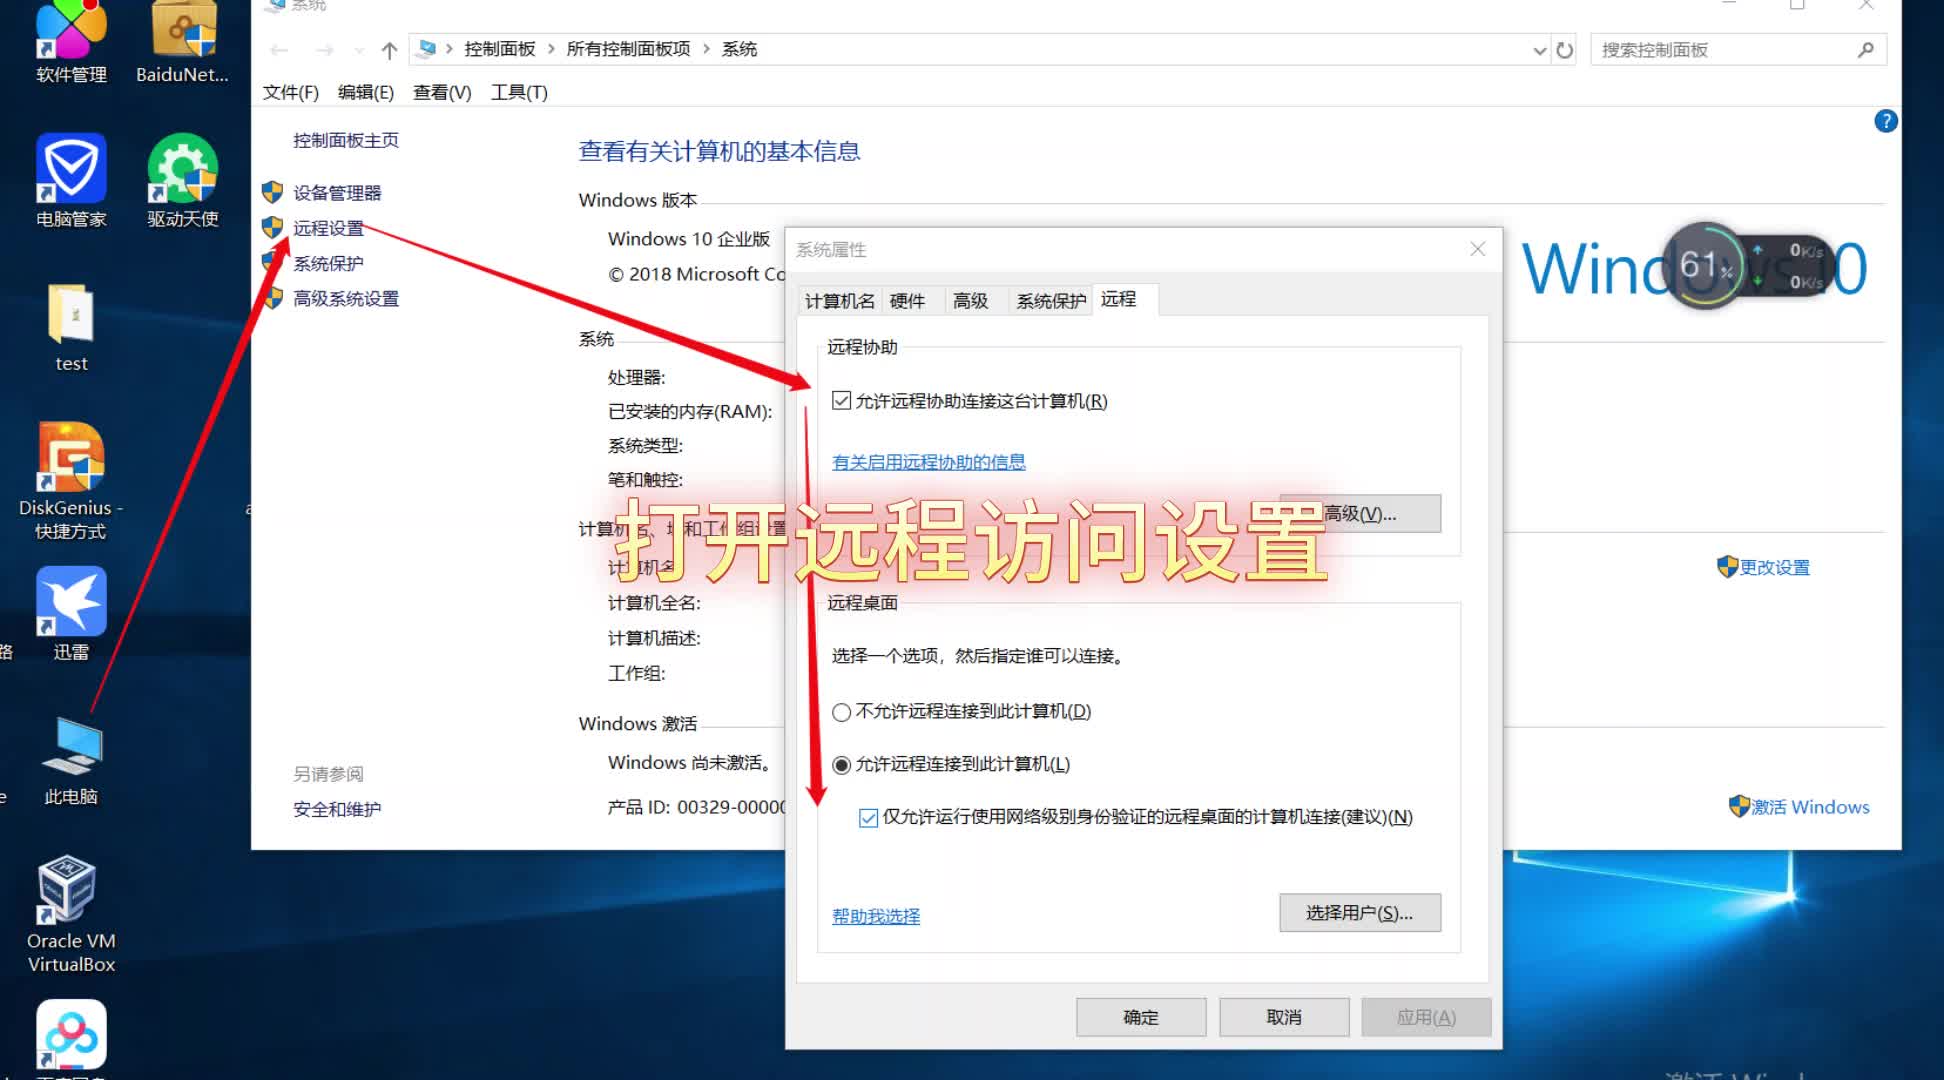The width and height of the screenshot is (1944, 1080).
Task: Uncheck 允许远程协助连接这台计算机
Action: [841, 400]
